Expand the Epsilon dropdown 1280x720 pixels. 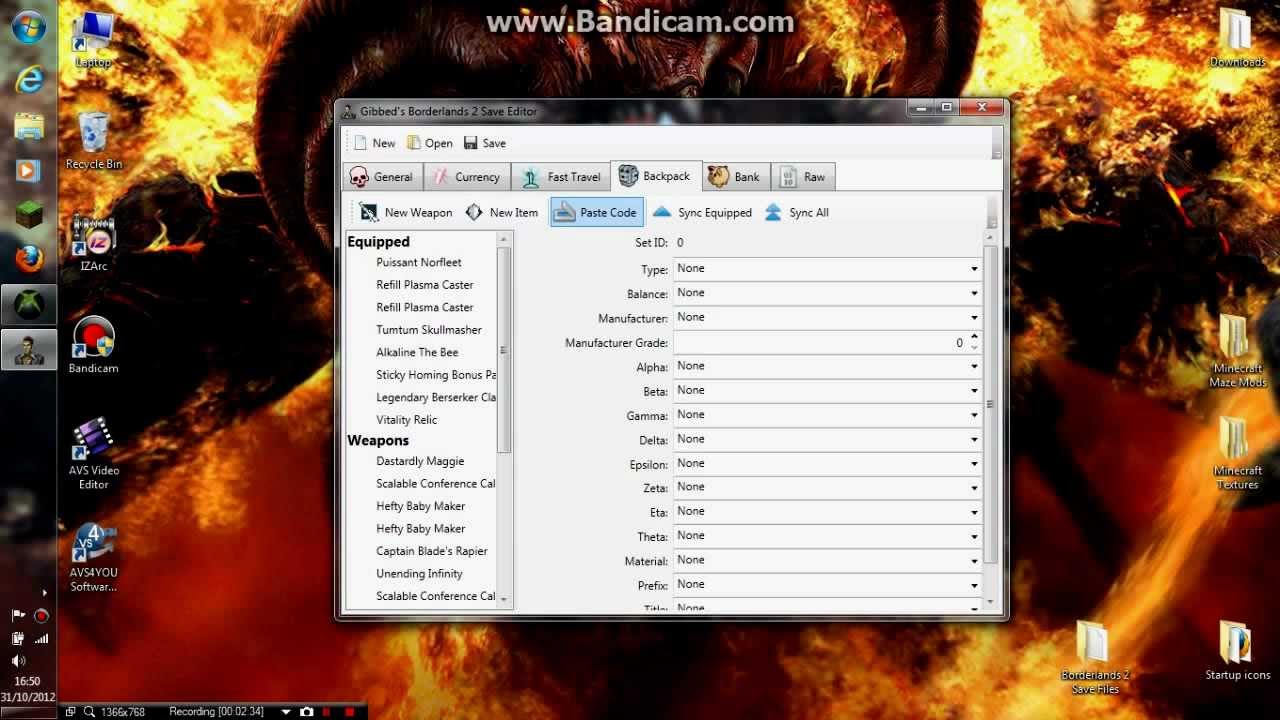coord(828,463)
